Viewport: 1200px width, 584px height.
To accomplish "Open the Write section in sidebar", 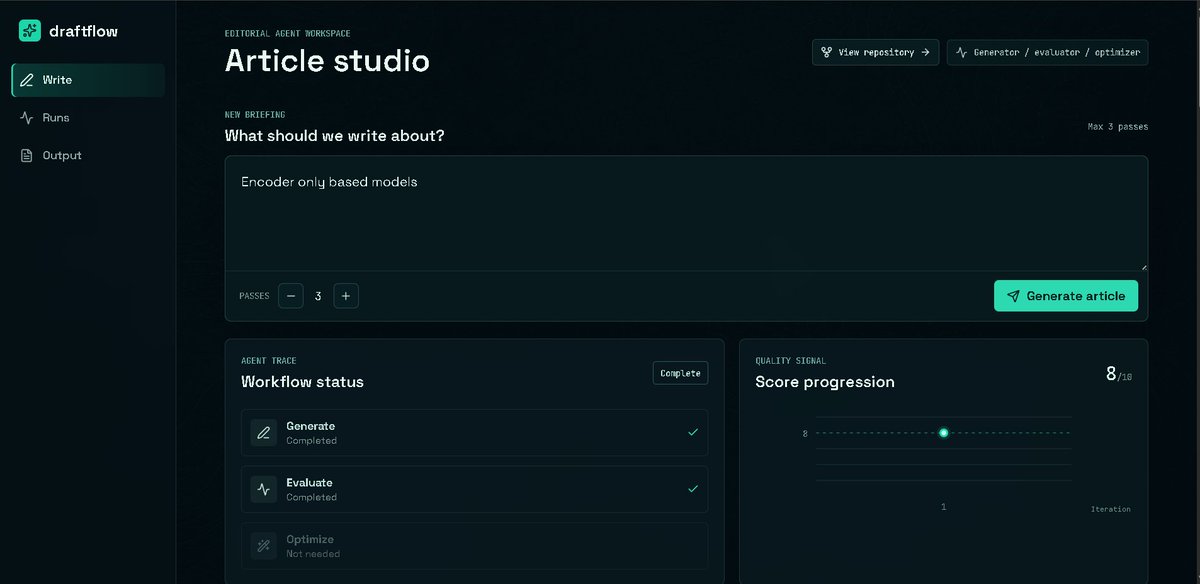I will [88, 80].
